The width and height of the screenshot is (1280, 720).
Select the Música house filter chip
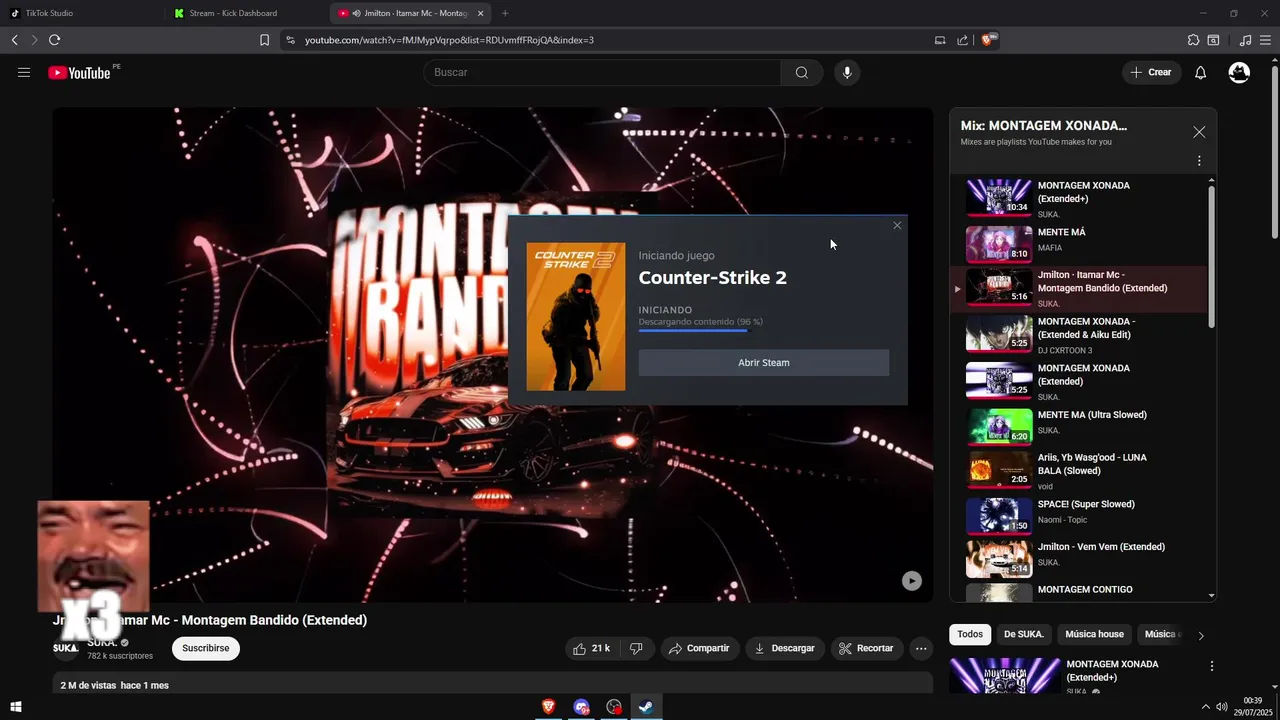1094,634
